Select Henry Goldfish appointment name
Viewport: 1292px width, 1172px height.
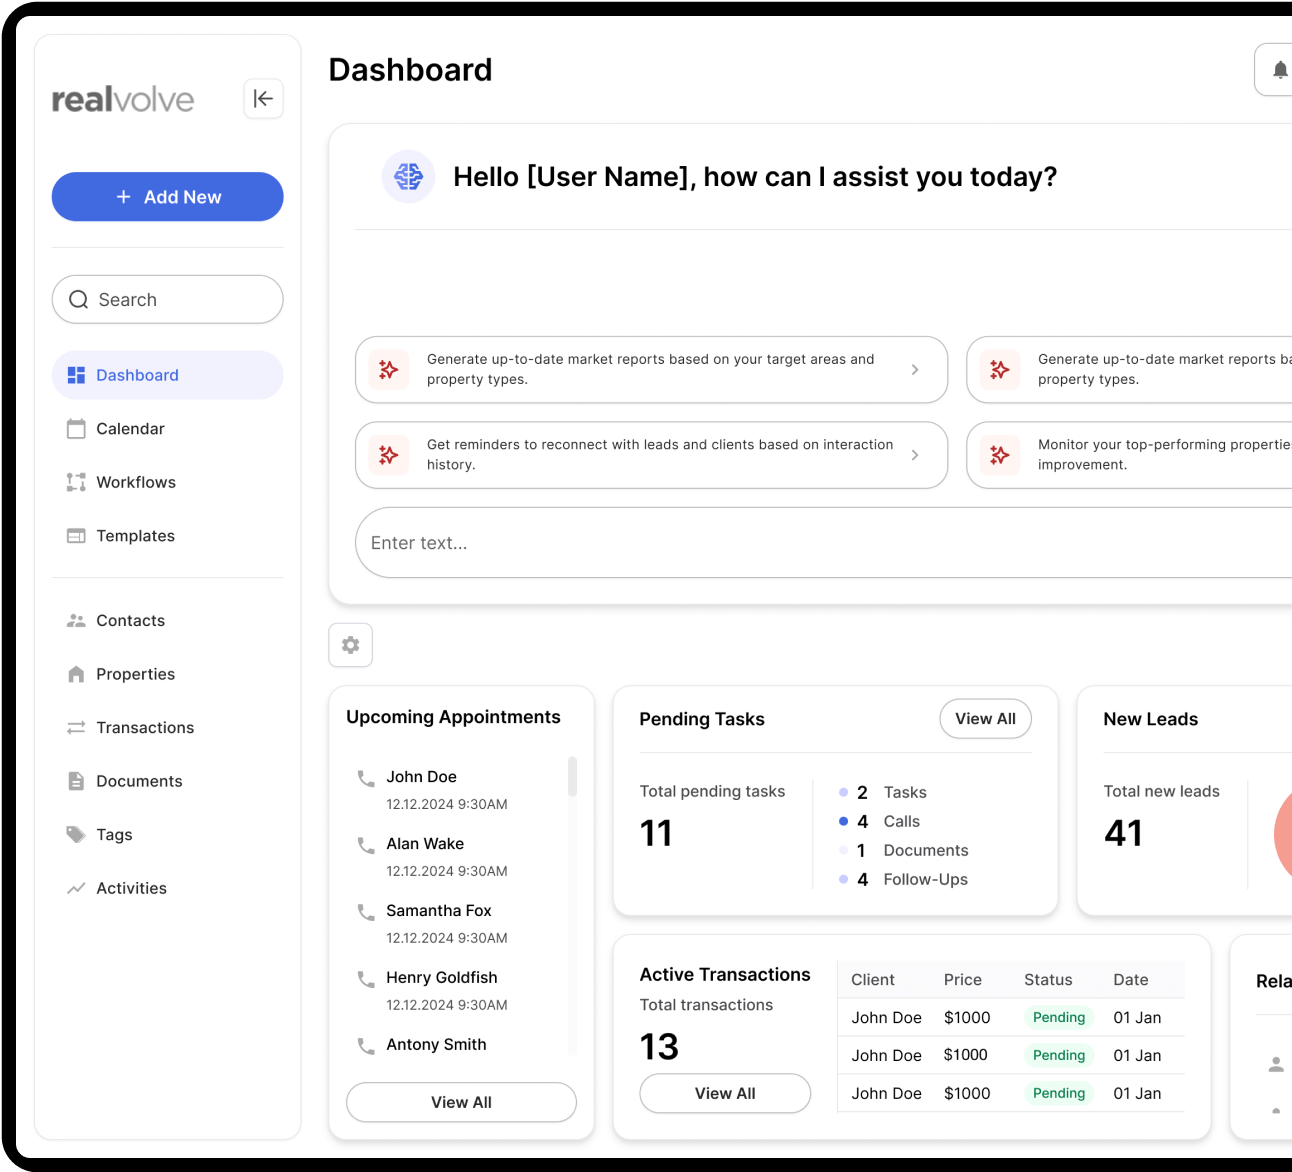pyautogui.click(x=442, y=978)
